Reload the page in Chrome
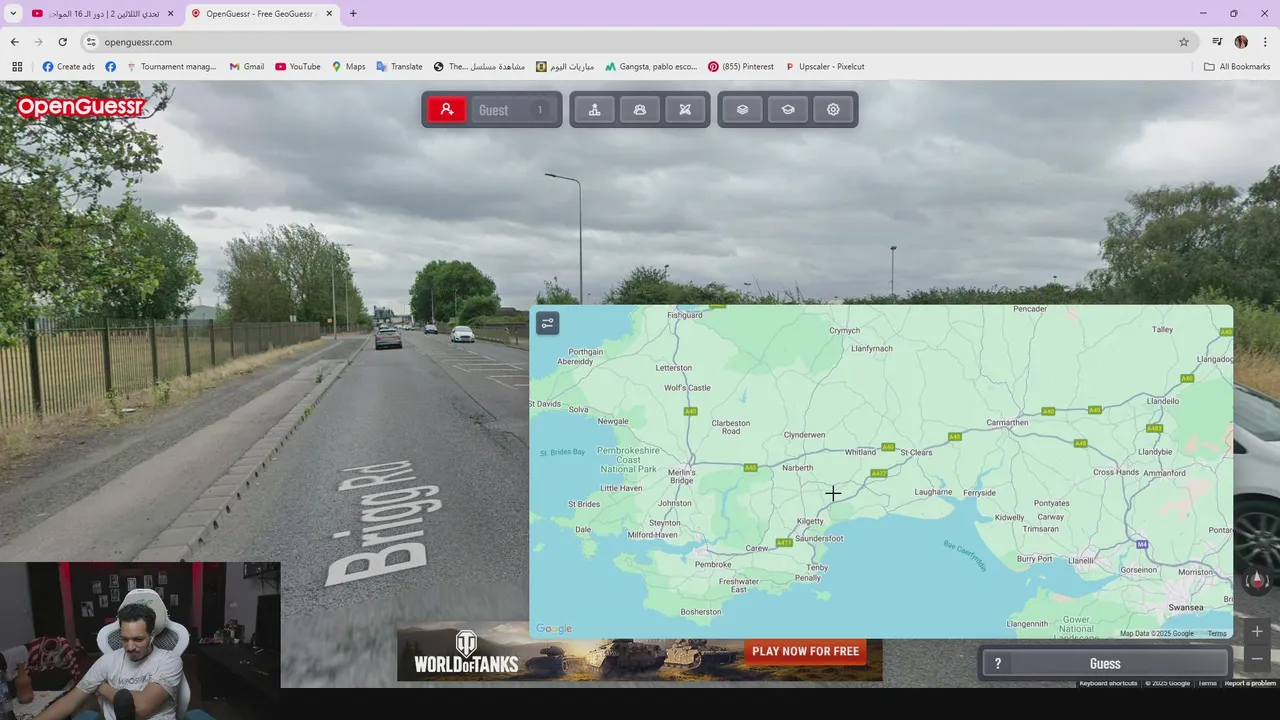 [62, 42]
